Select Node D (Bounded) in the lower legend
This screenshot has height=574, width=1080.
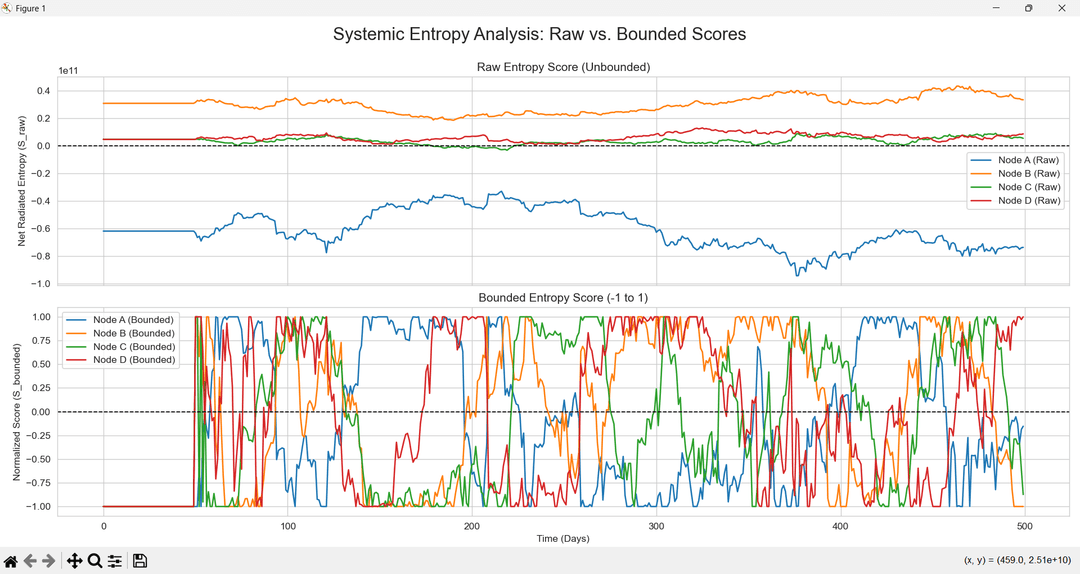[133, 360]
